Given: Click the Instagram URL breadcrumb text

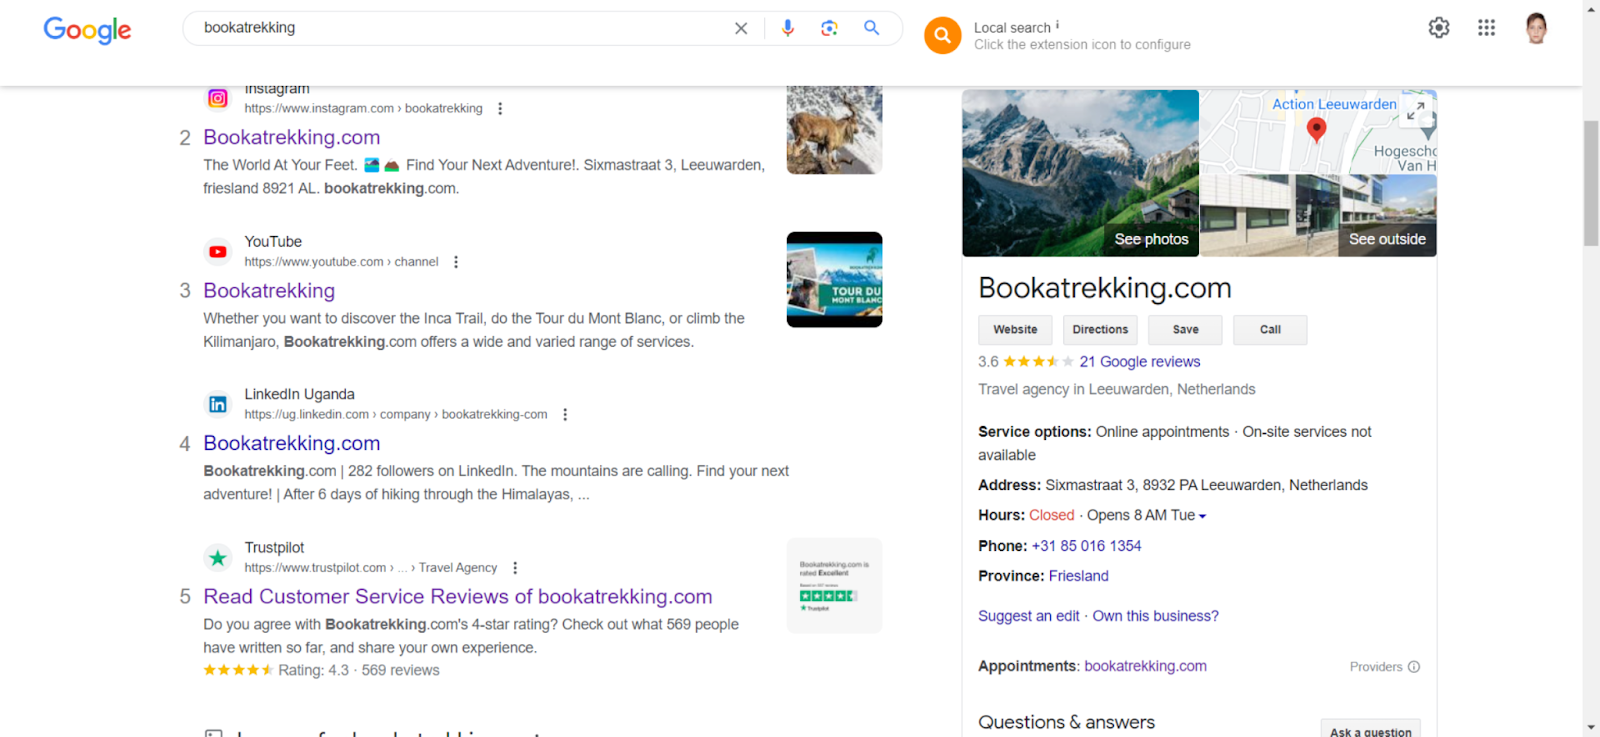Looking at the screenshot, I should 363,108.
